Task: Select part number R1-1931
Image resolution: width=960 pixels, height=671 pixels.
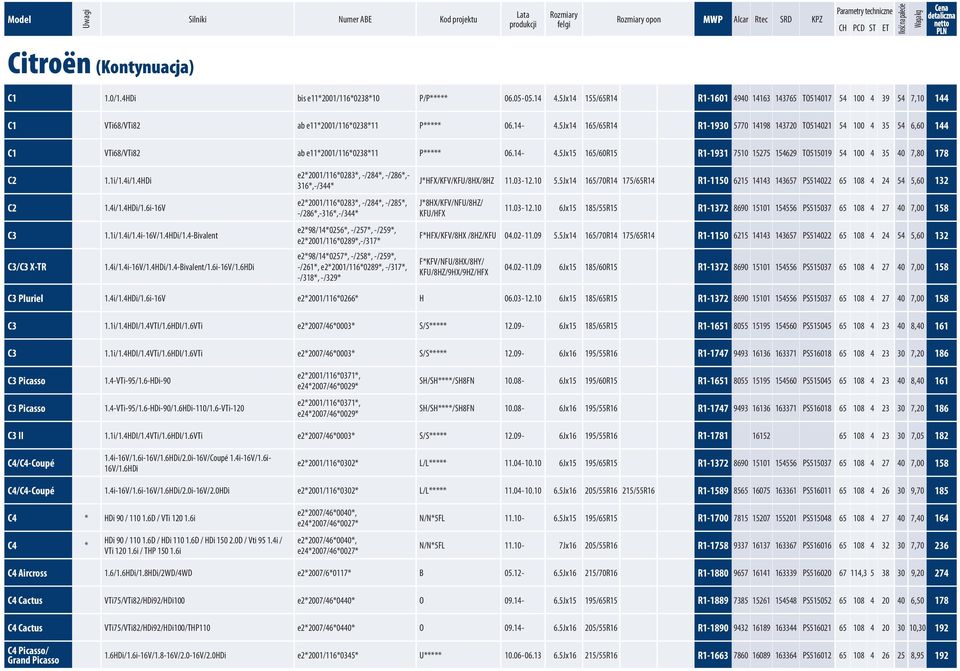Action: point(713,153)
